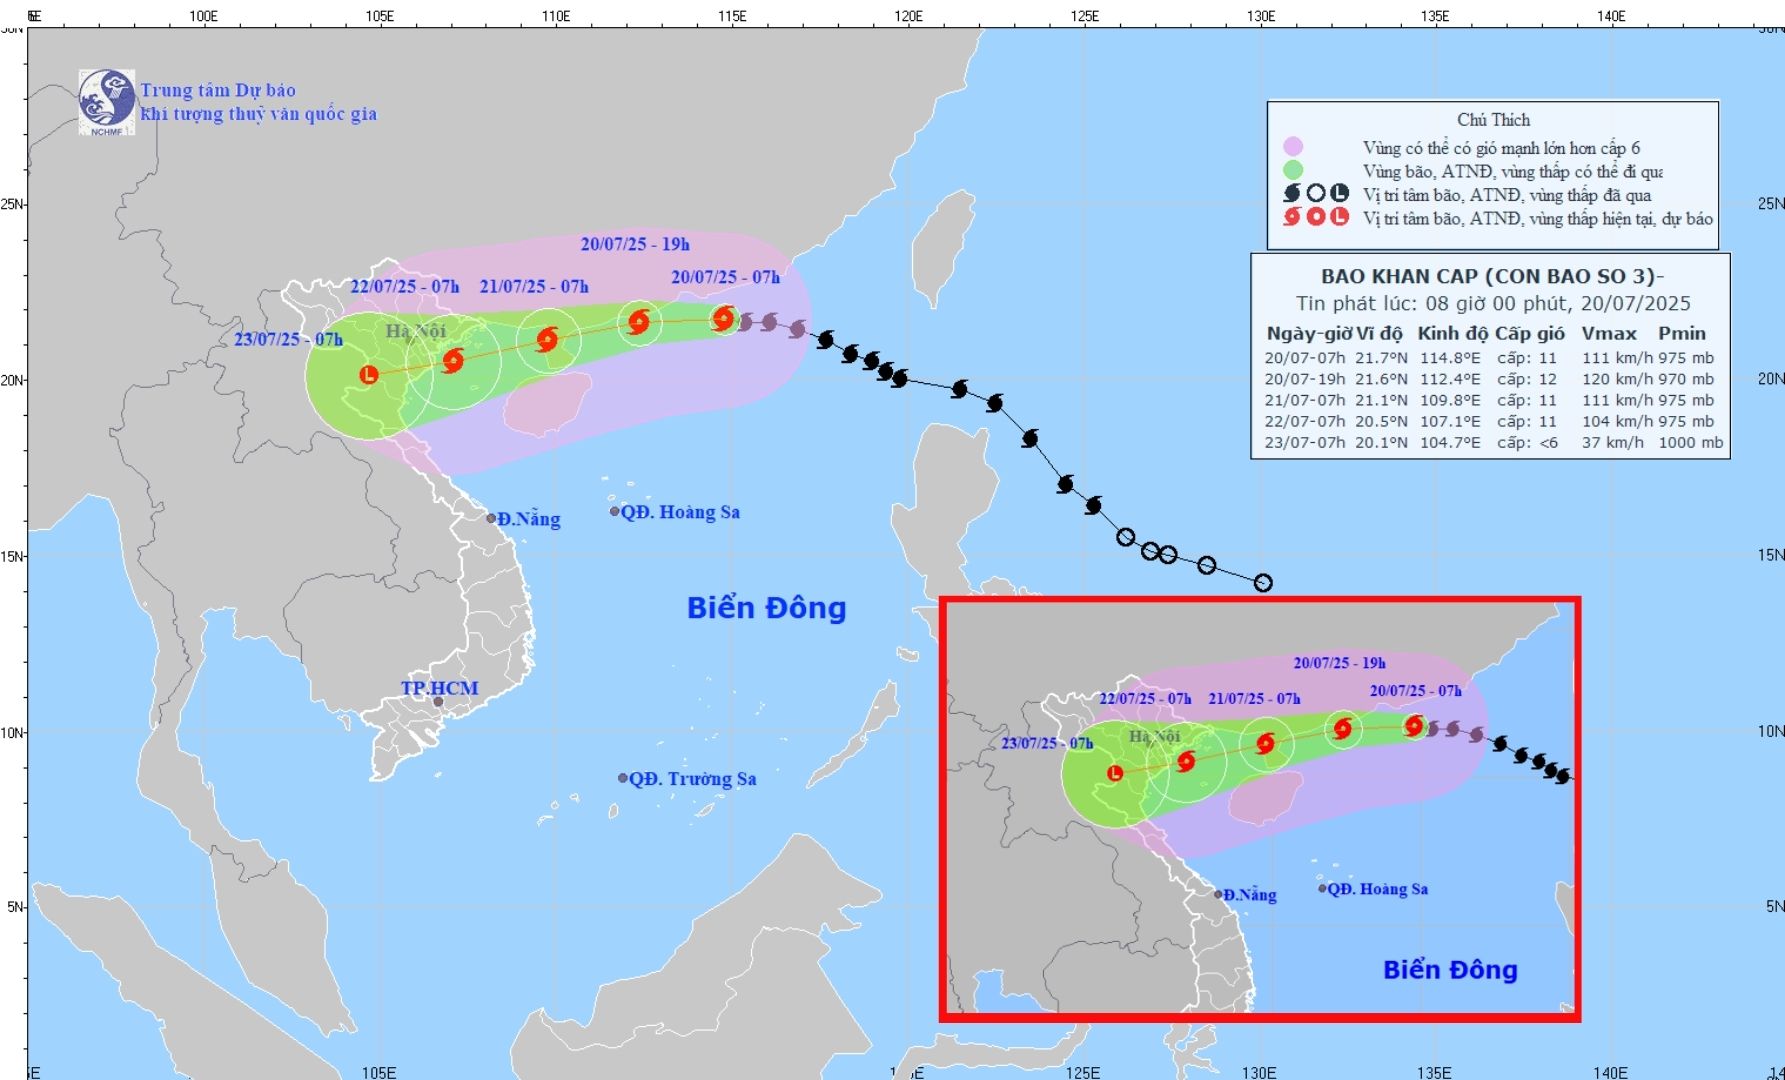The image size is (1785, 1080).
Task: Click the BAO KHAN CAP bulletin title
Action: tap(1492, 277)
